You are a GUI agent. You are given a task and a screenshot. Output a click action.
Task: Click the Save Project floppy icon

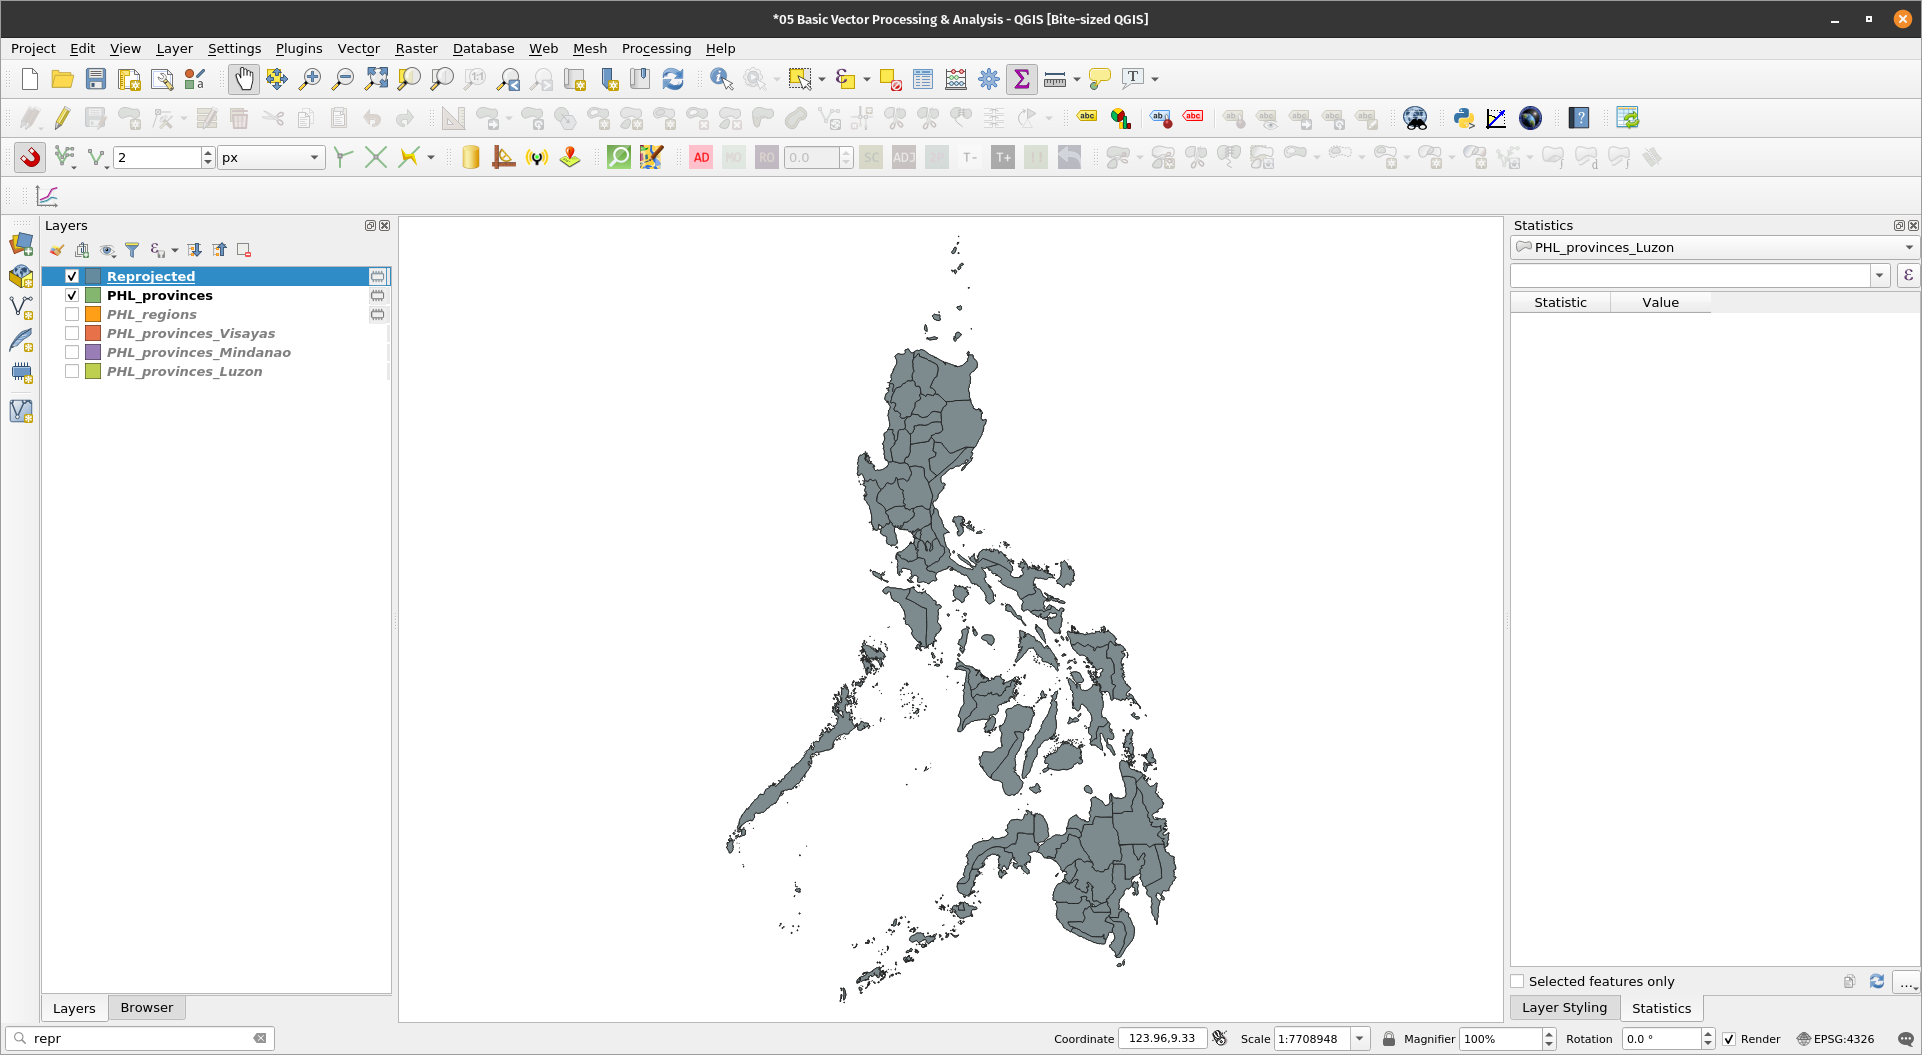pyautogui.click(x=96, y=79)
